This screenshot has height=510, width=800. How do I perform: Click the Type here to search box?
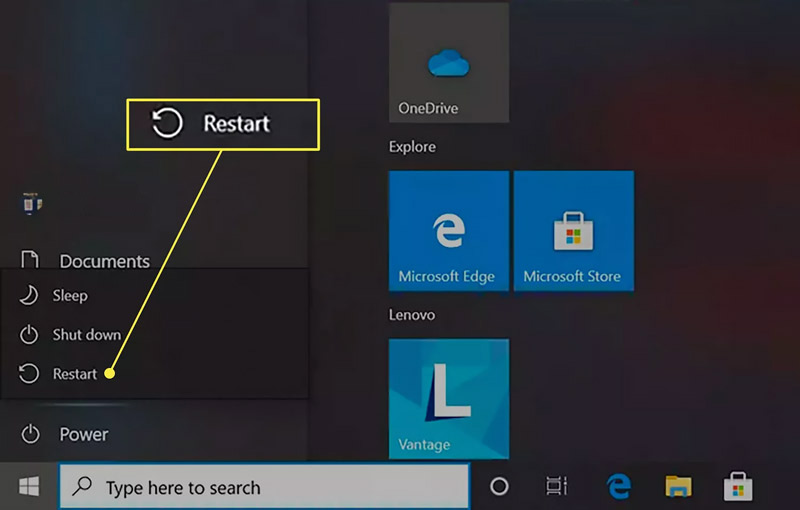coord(264,487)
